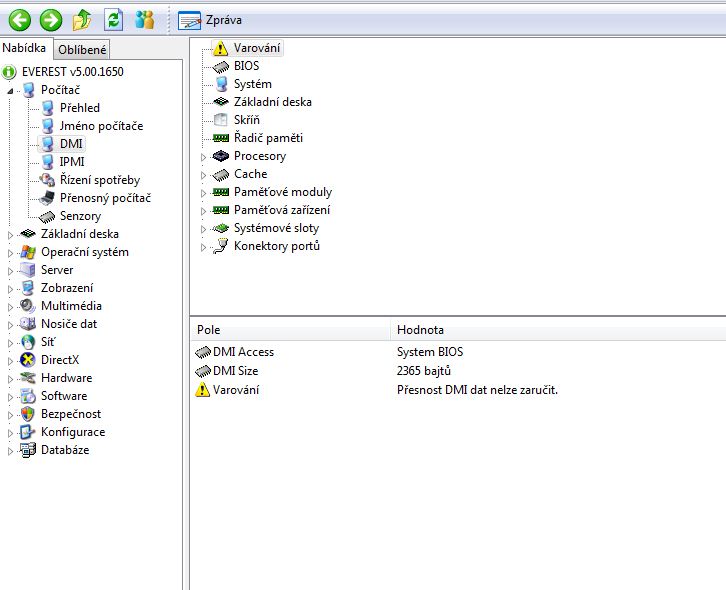Click the green Forward arrow icon
The image size is (726, 590).
click(x=50, y=19)
